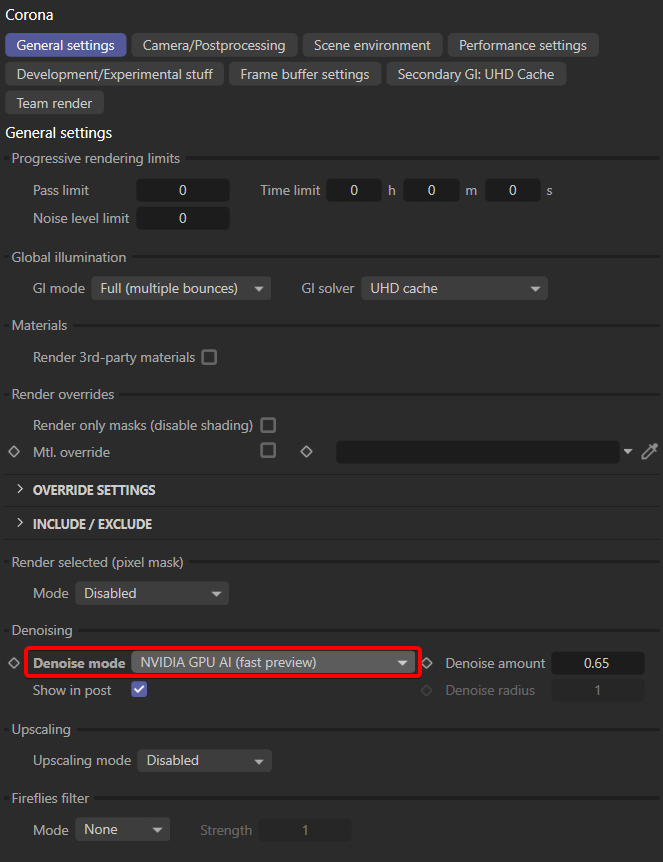Click the Corona title text
Viewport: 663px width, 862px height.
coord(29,15)
